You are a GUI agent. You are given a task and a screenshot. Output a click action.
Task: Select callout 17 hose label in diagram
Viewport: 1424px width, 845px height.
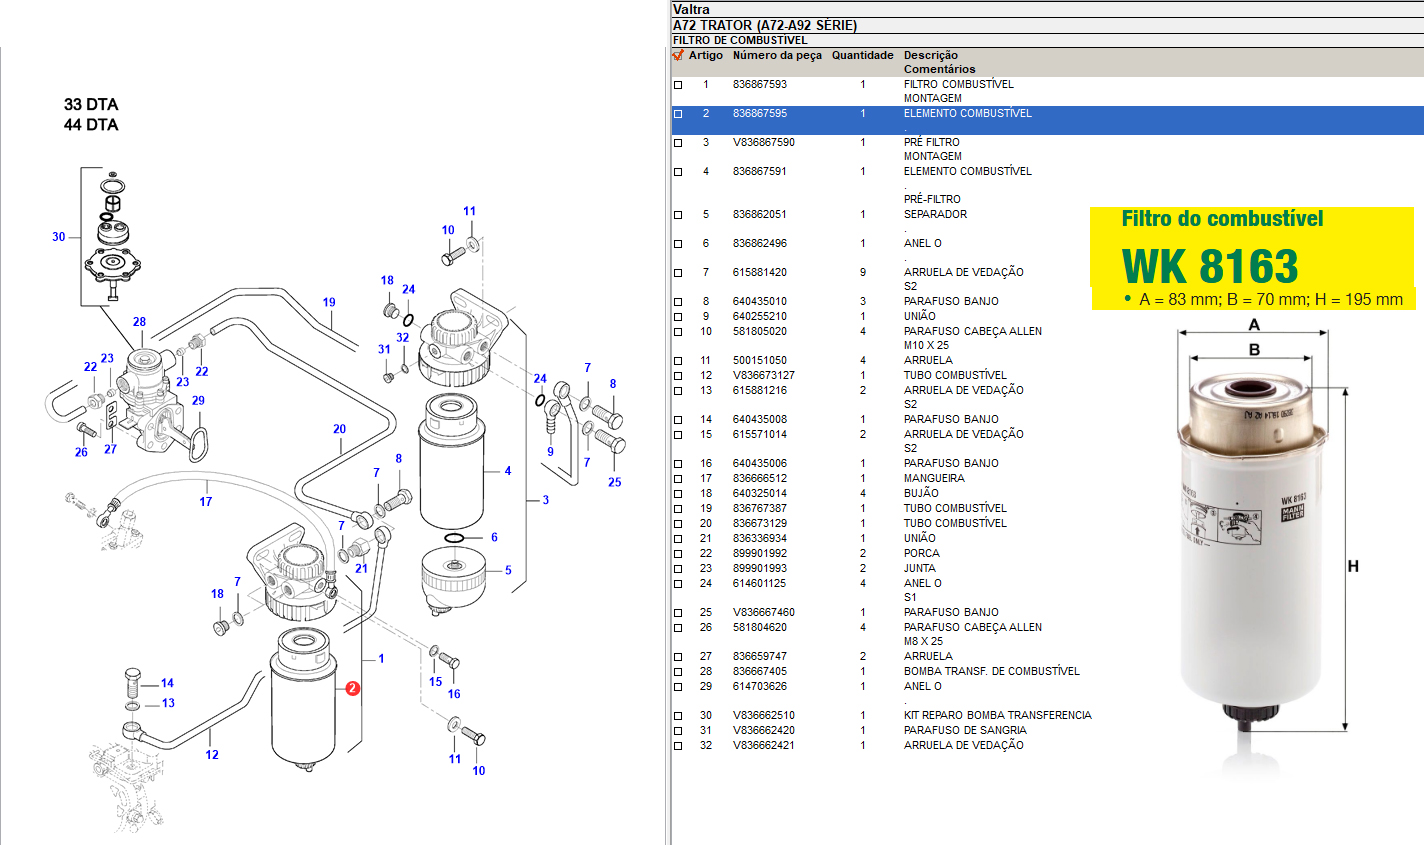click(x=206, y=502)
